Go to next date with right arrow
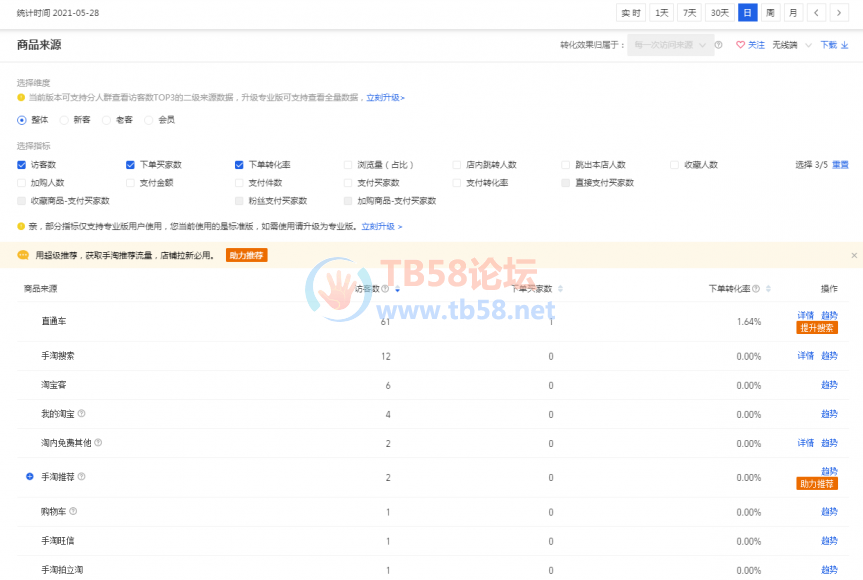This screenshot has width=863, height=580. coord(839,13)
